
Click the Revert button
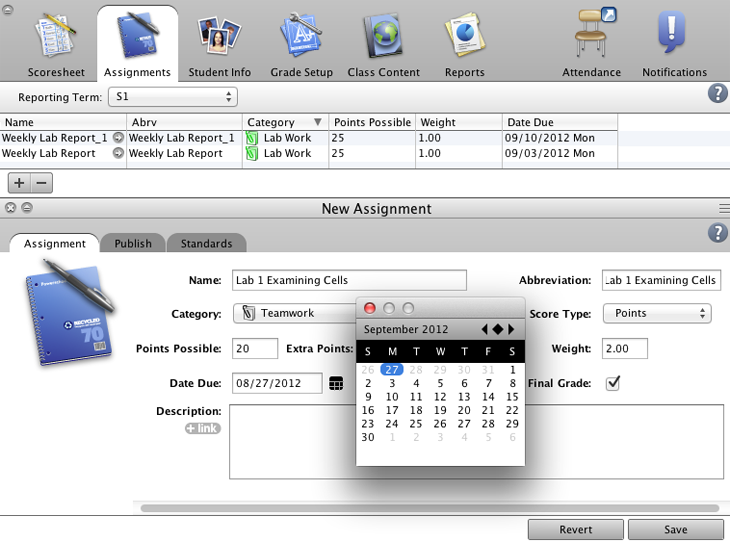click(575, 529)
